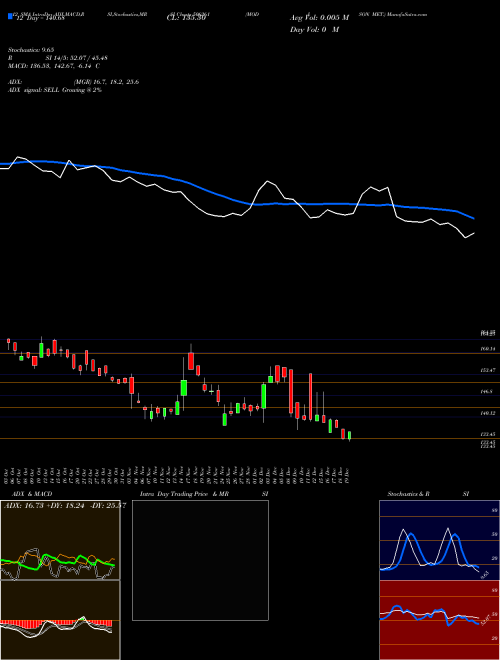Click the '19 Dec' date axis label
This screenshot has height=660, width=500.
[349, 474]
